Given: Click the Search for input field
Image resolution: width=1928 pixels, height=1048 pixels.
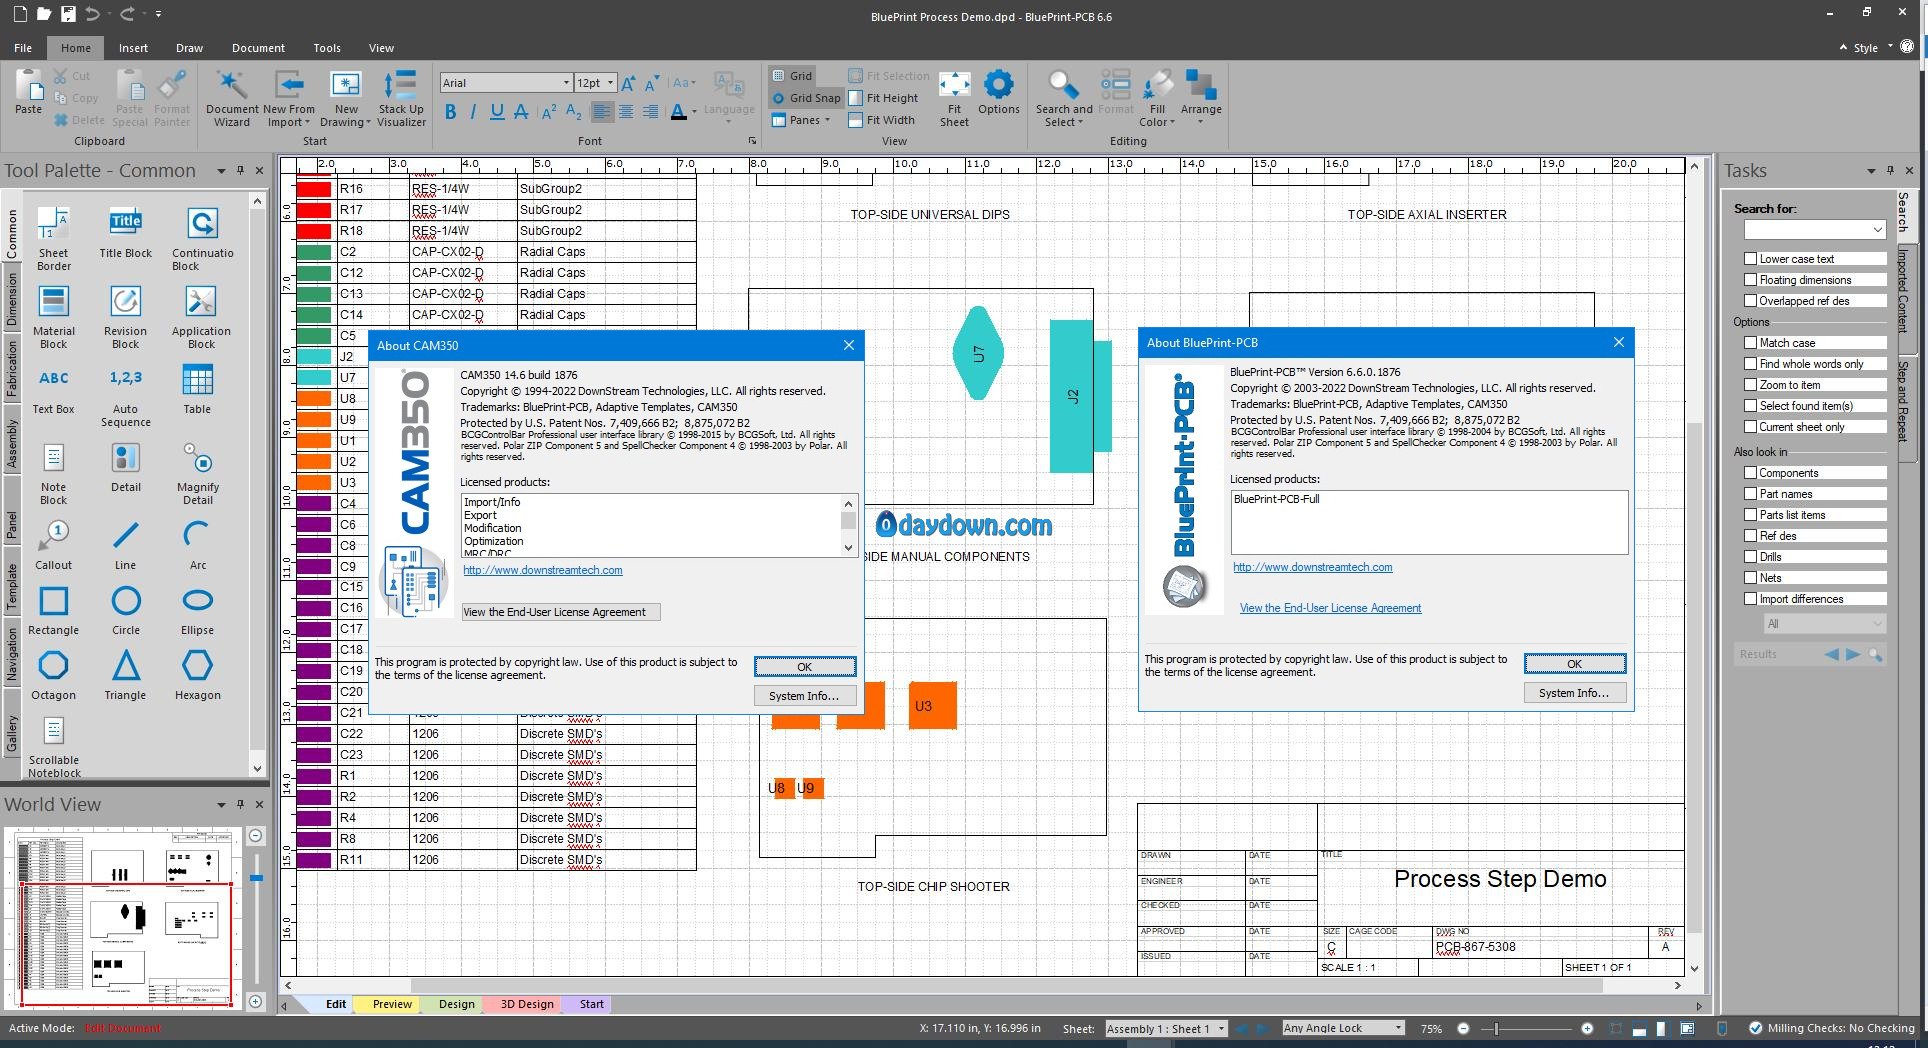Looking at the screenshot, I should pos(1805,230).
